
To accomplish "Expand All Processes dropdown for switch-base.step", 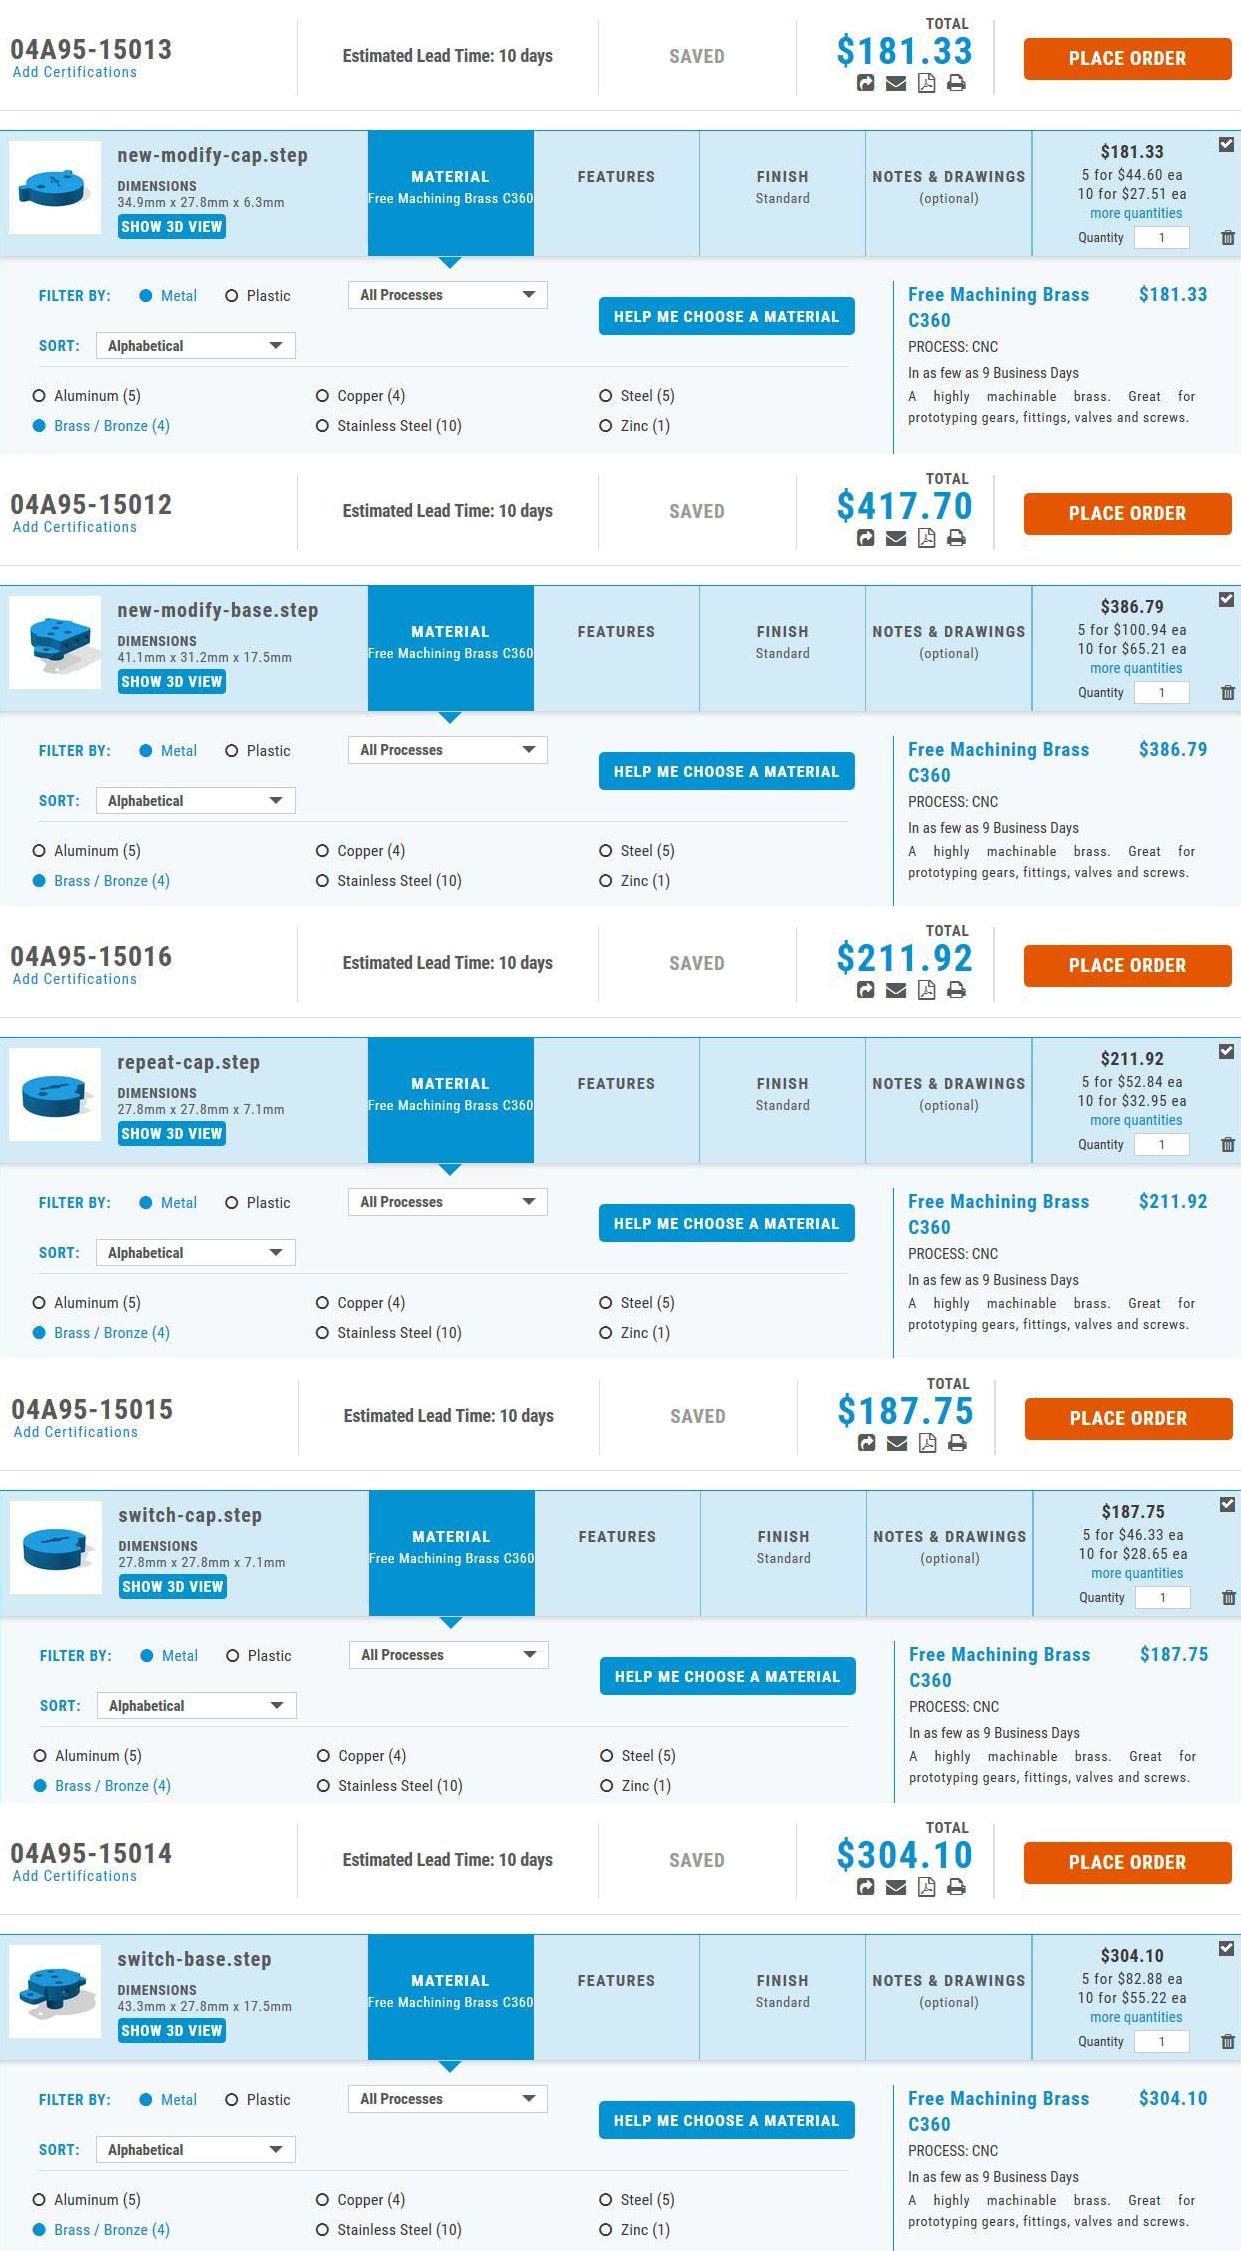I will click(448, 2099).
